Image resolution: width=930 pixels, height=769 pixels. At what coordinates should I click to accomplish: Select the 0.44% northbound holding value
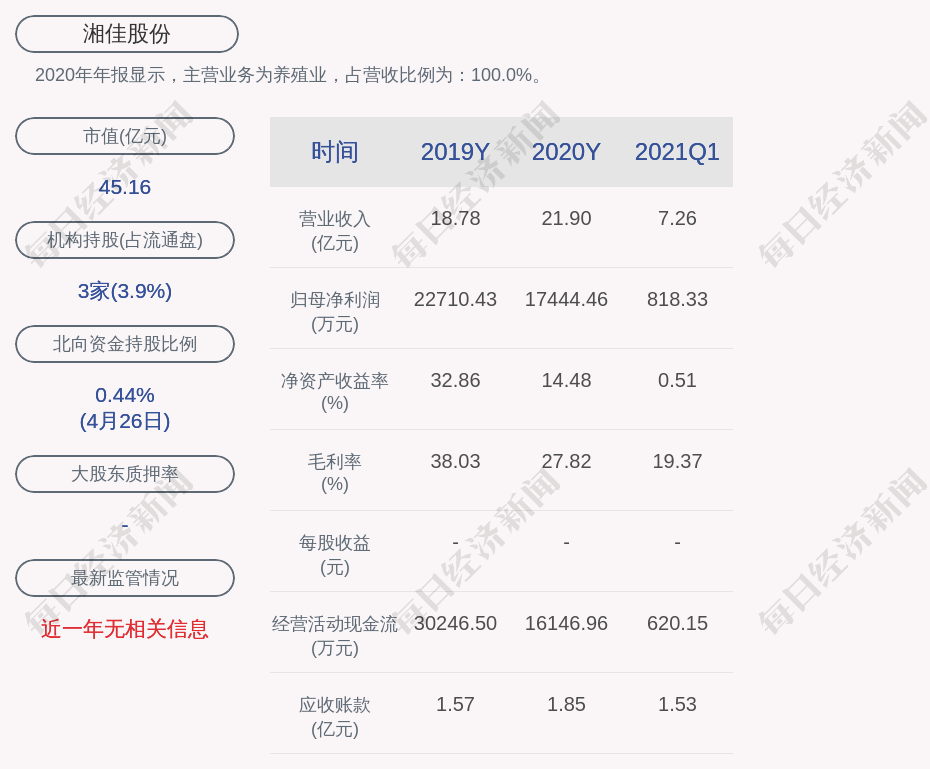[125, 395]
